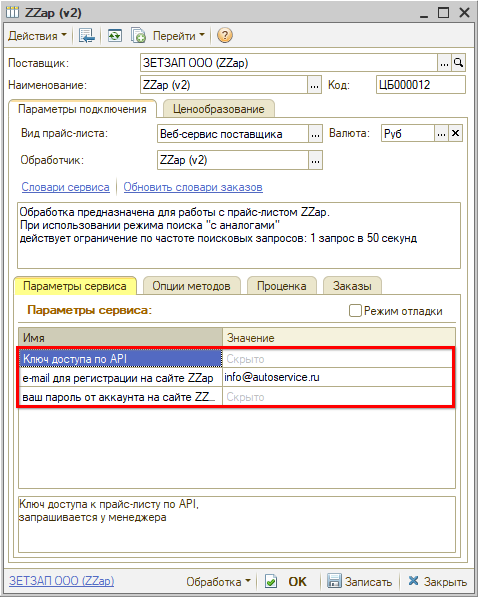Viewport: 478px width, 597px height.
Task: Click the refresh (reread) toolbar icon
Action: tap(114, 36)
